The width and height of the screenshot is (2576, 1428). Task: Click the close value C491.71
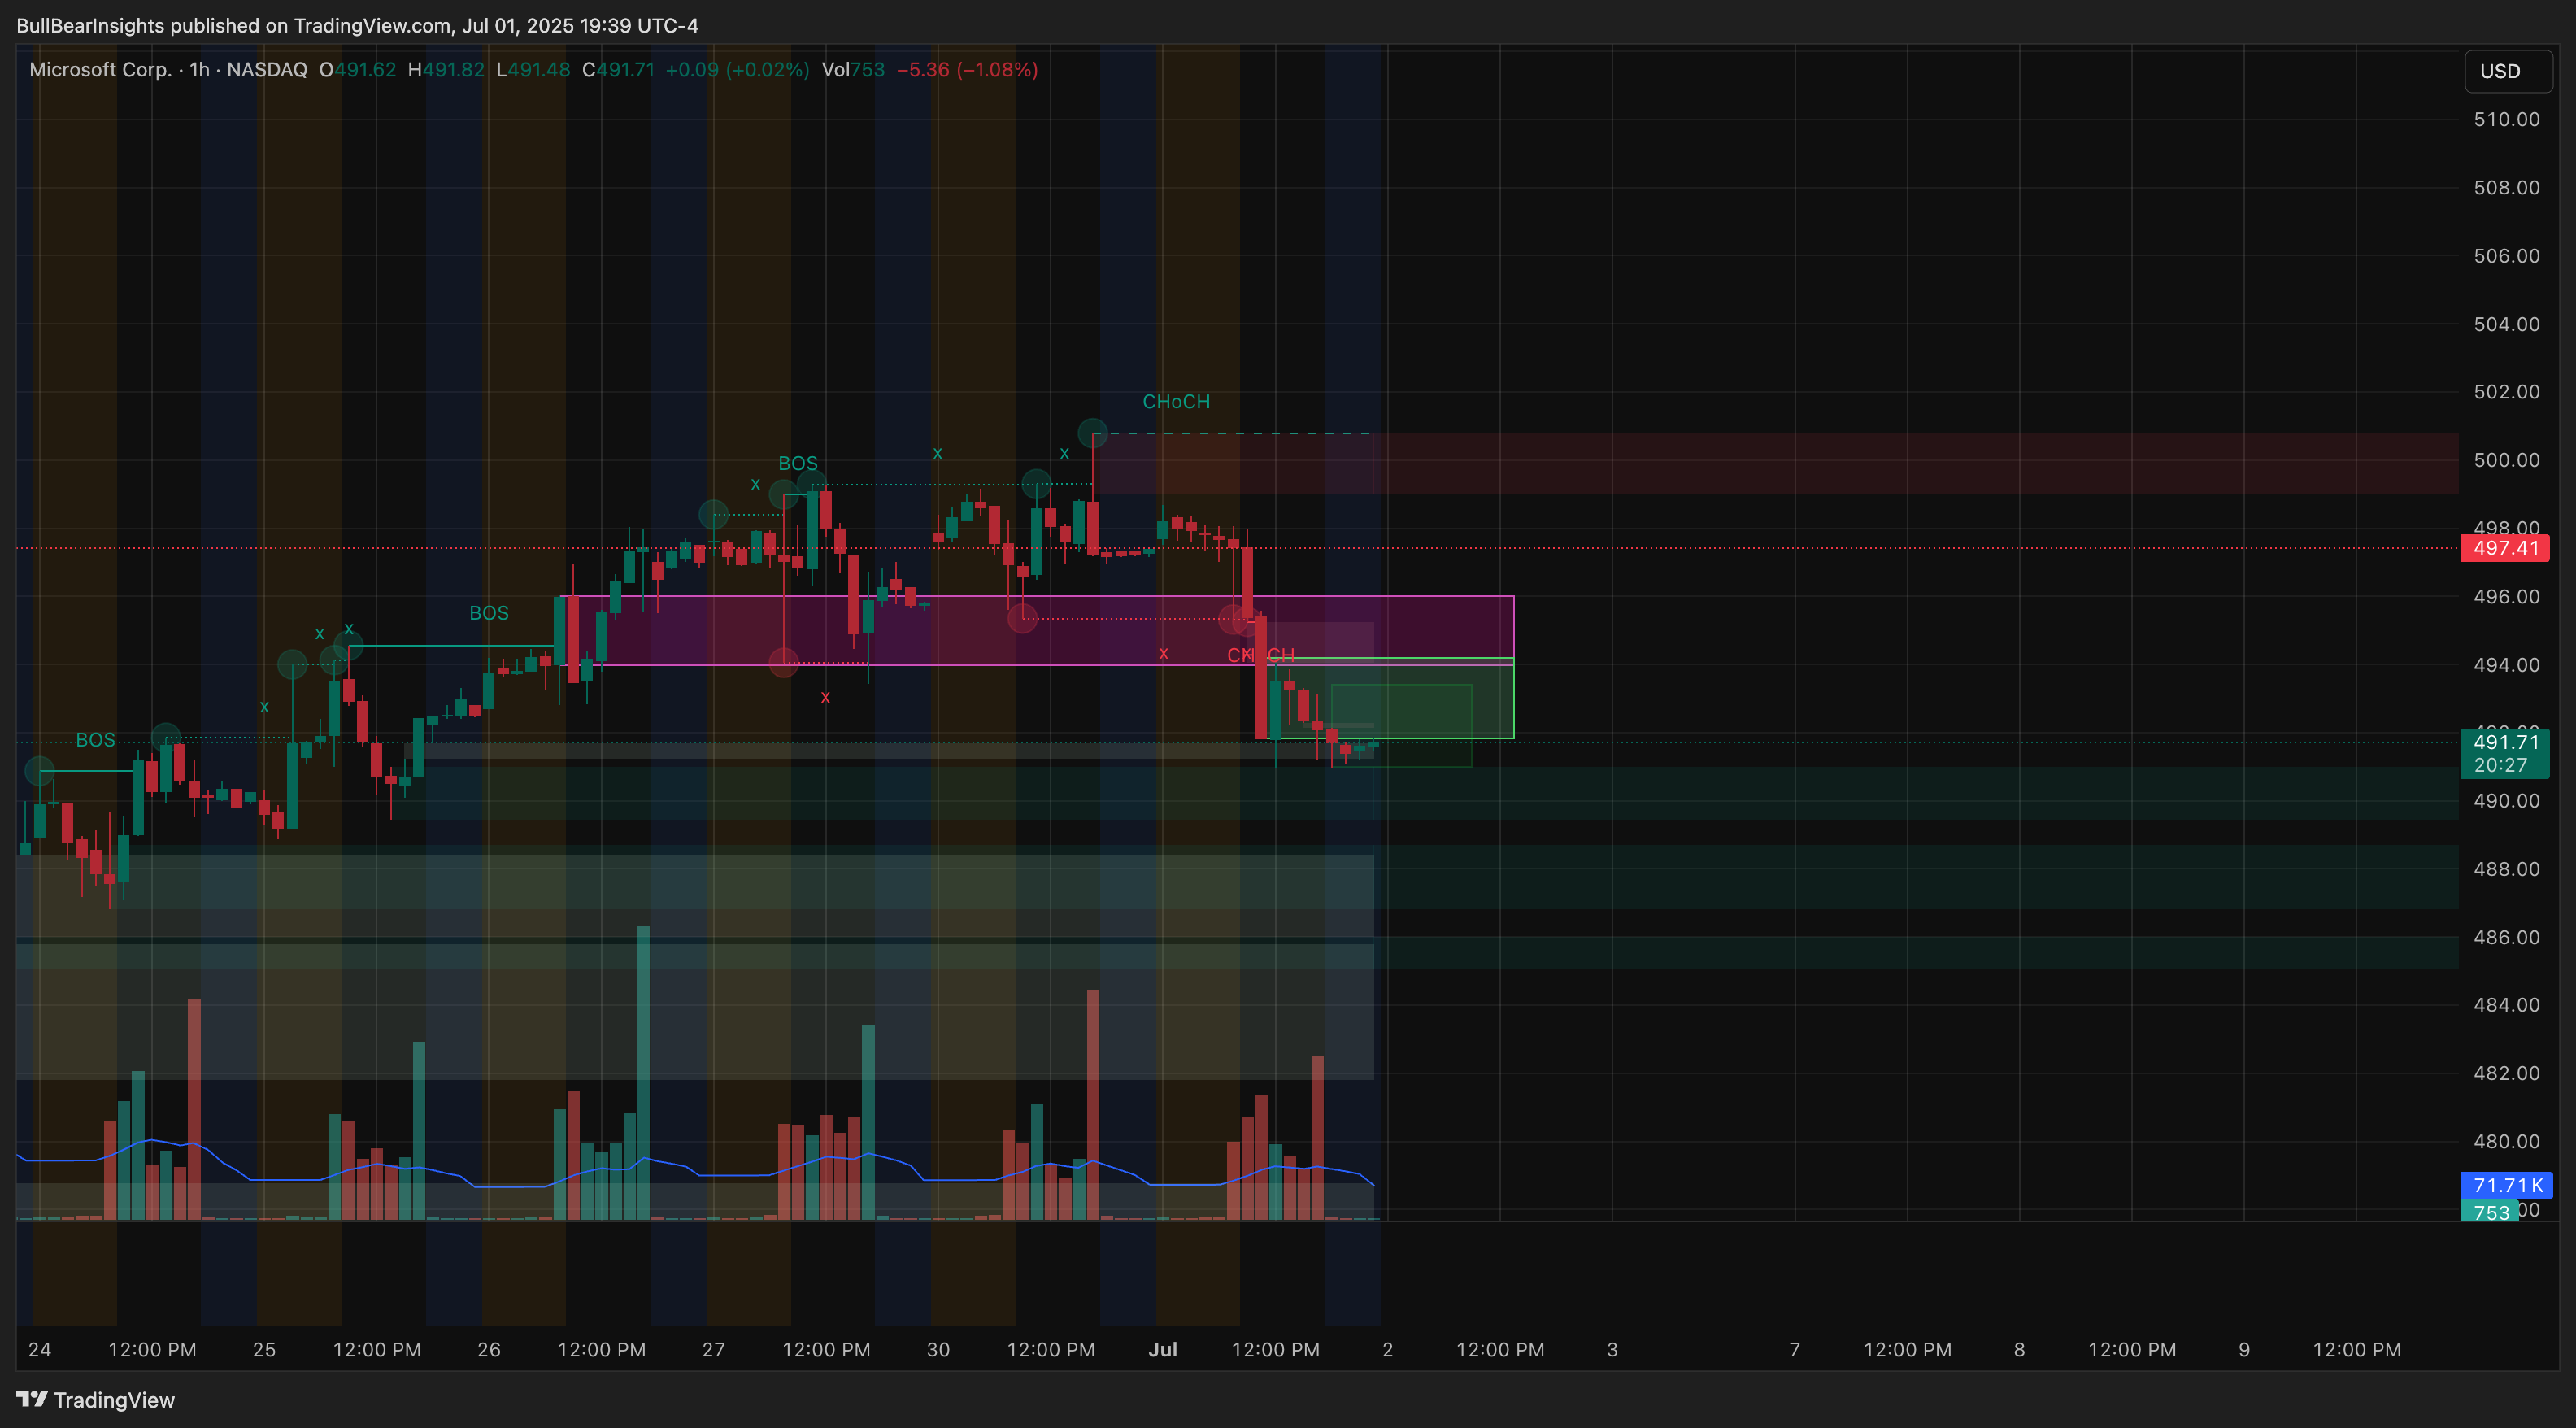(618, 70)
